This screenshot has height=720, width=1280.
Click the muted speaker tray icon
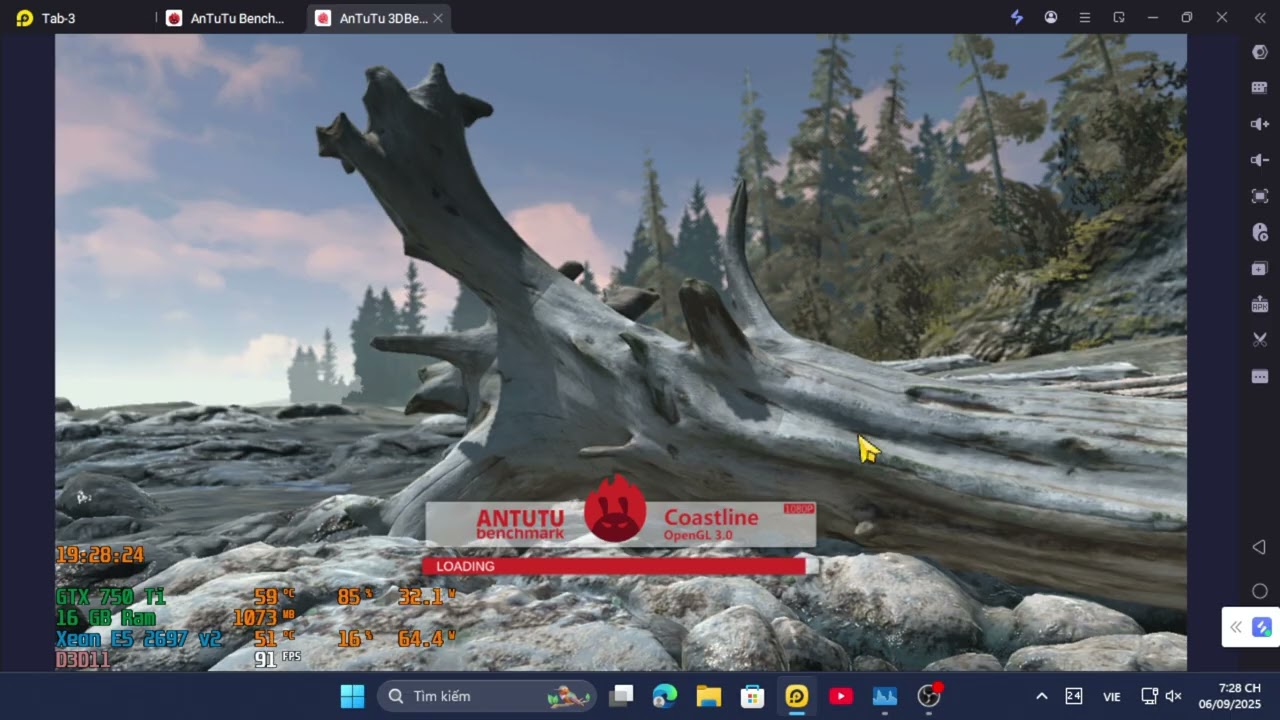point(1174,696)
